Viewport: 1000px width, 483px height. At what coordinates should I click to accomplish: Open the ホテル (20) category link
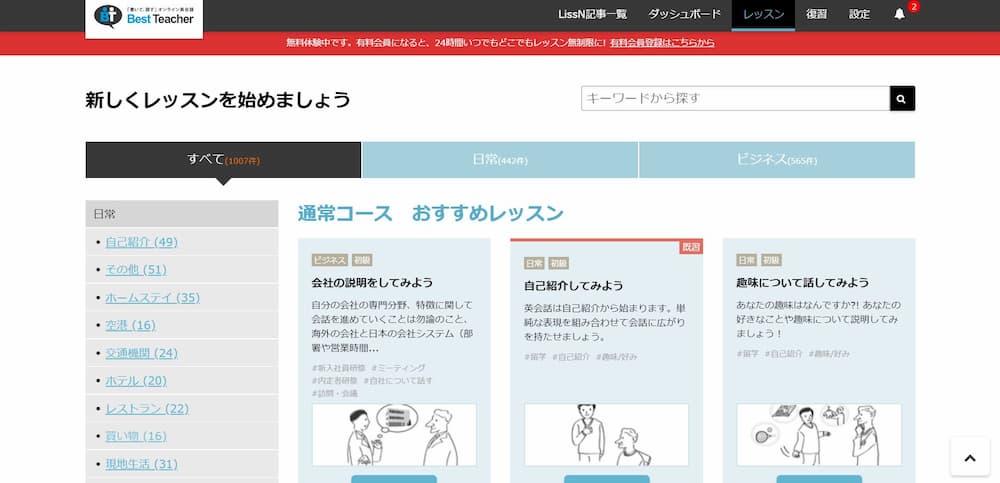coord(136,381)
